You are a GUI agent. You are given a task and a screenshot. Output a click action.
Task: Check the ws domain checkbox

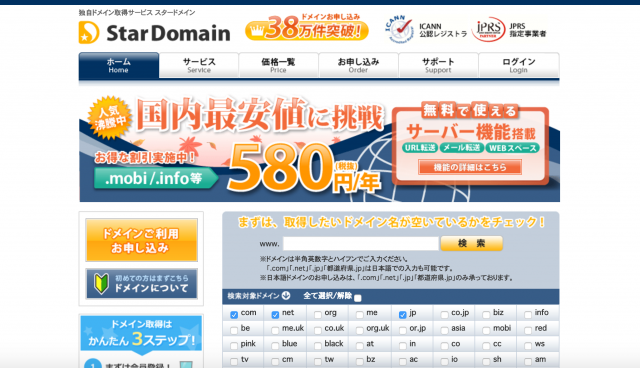pos(528,346)
